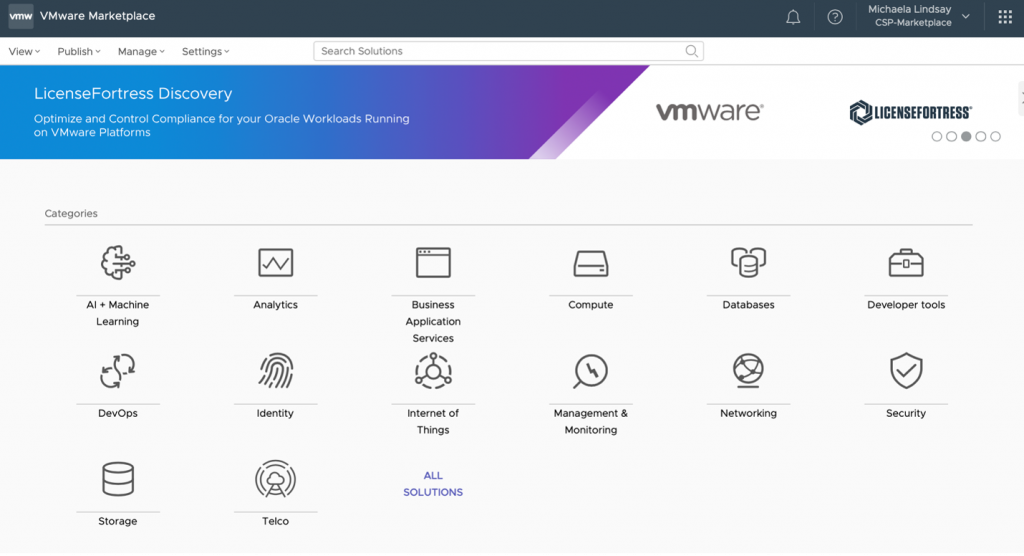Expand the Manage menu
1024x556 pixels.
(x=141, y=52)
